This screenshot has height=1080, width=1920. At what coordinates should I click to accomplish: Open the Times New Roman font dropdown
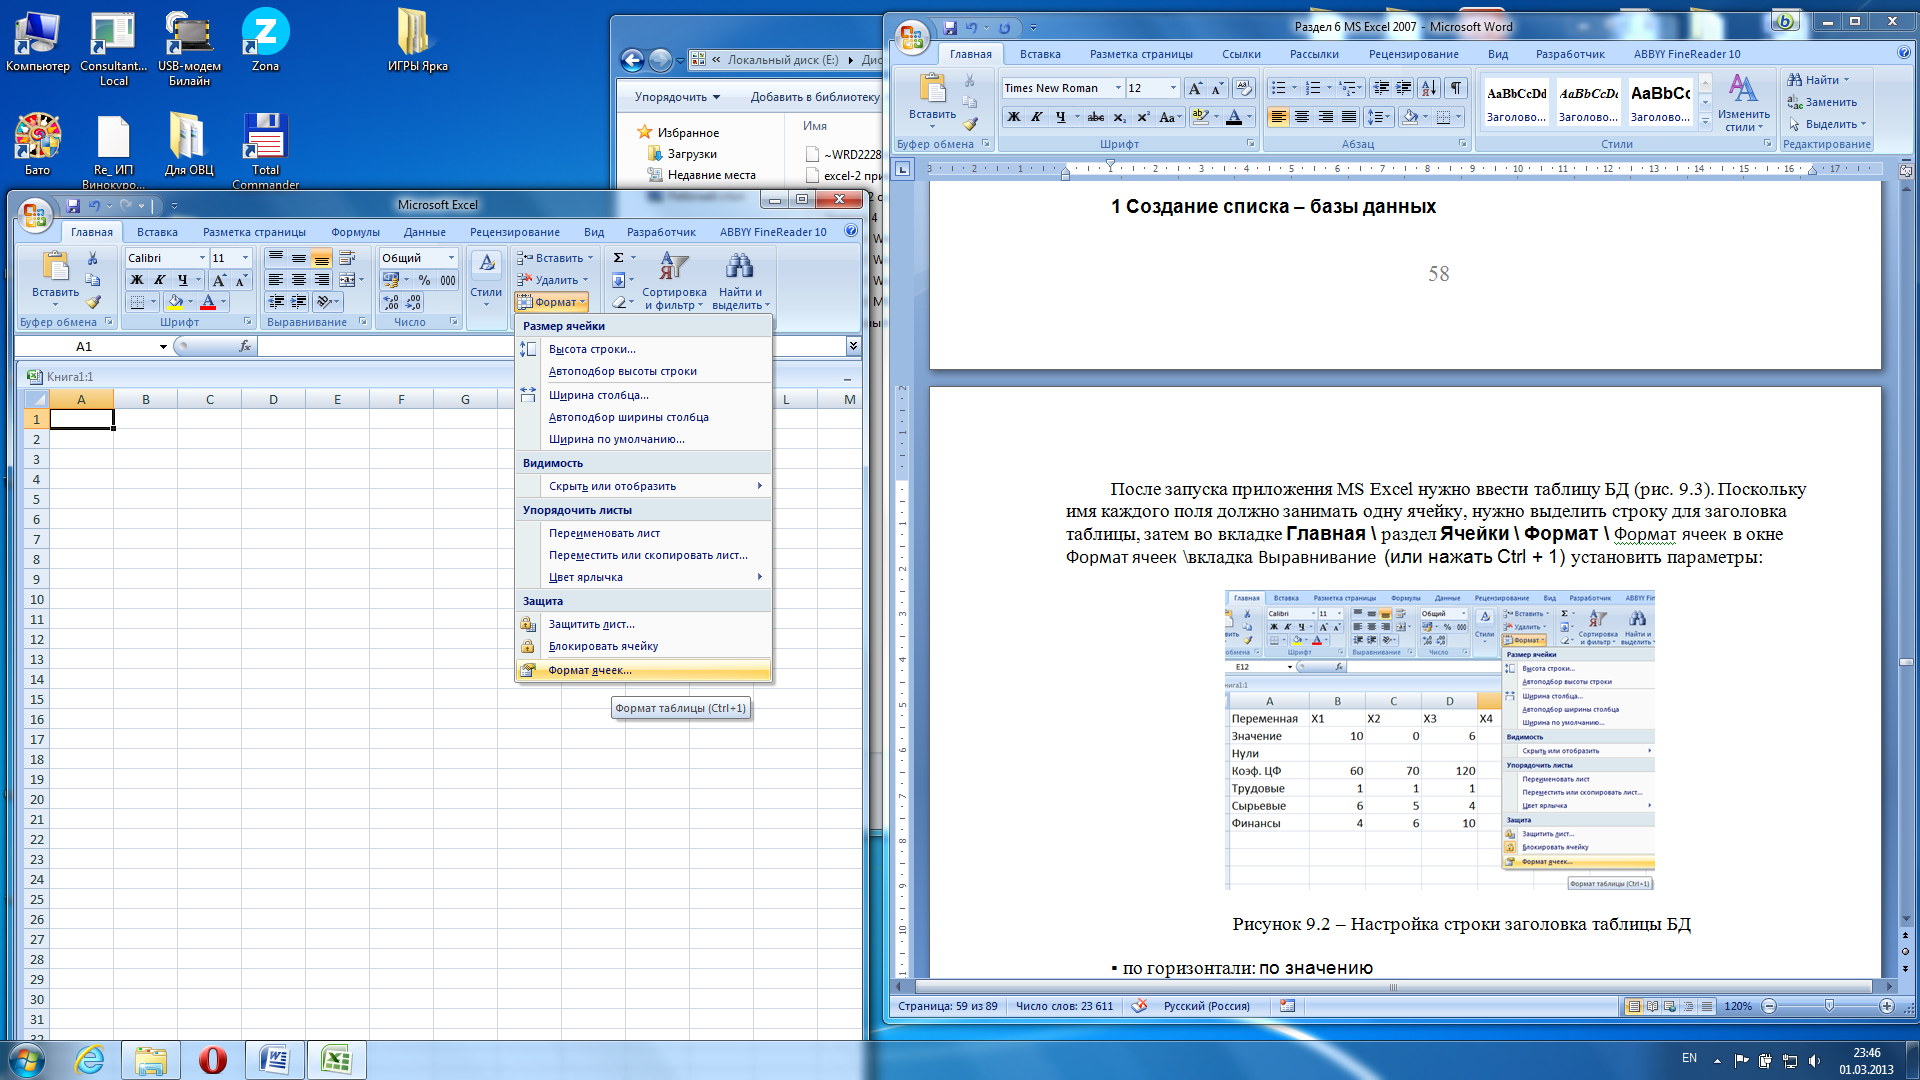1118,88
